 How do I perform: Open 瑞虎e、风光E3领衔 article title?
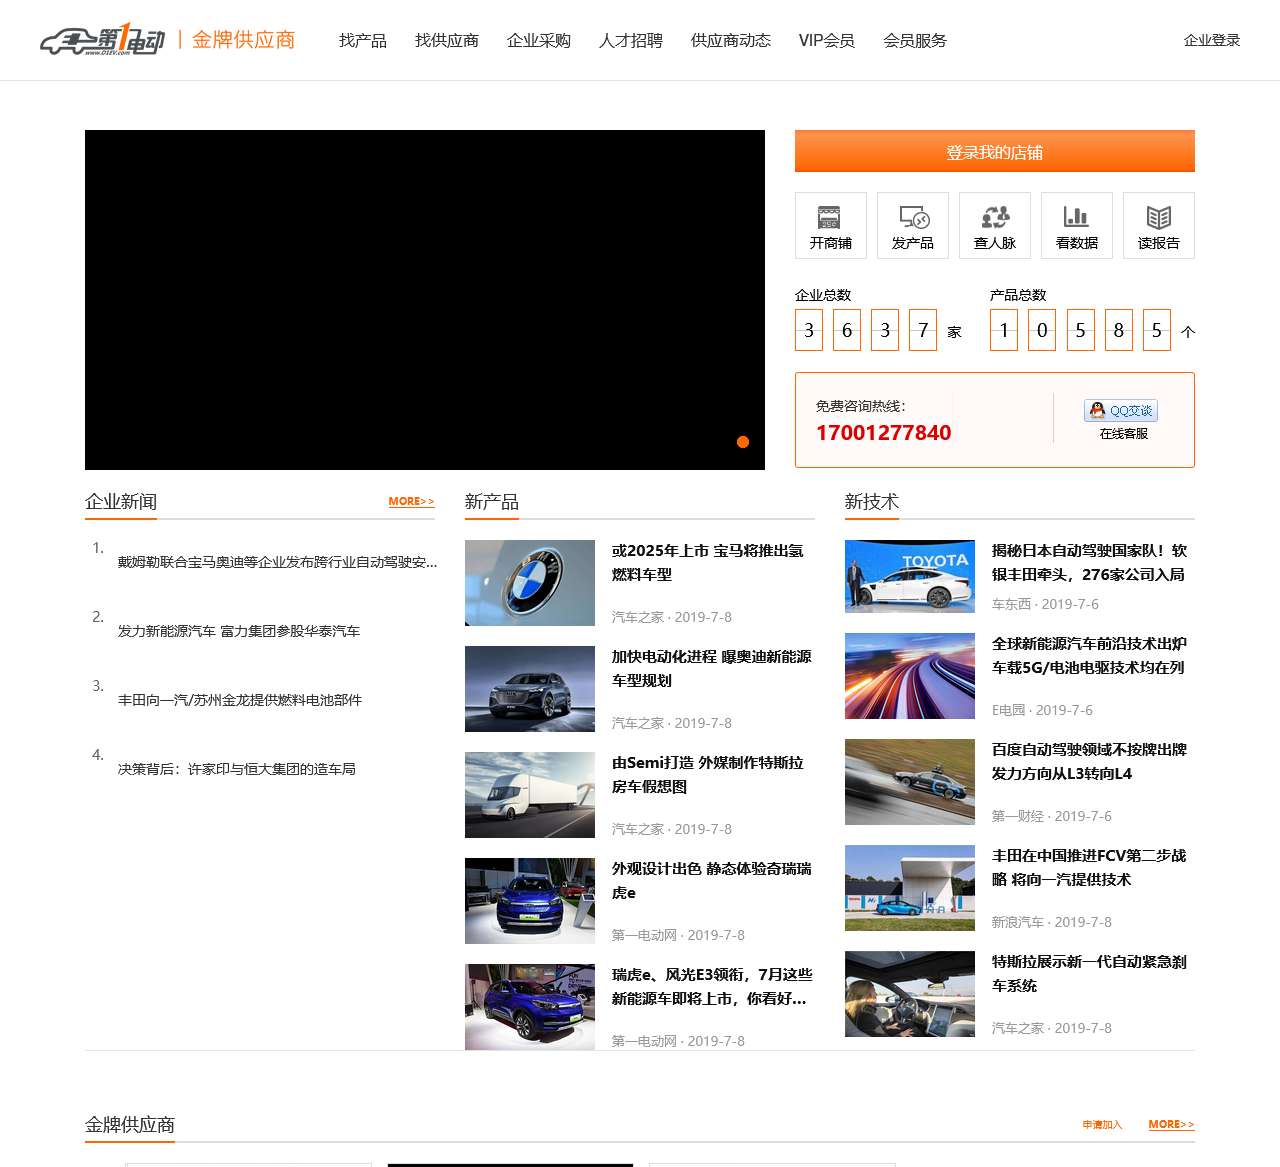[712, 987]
